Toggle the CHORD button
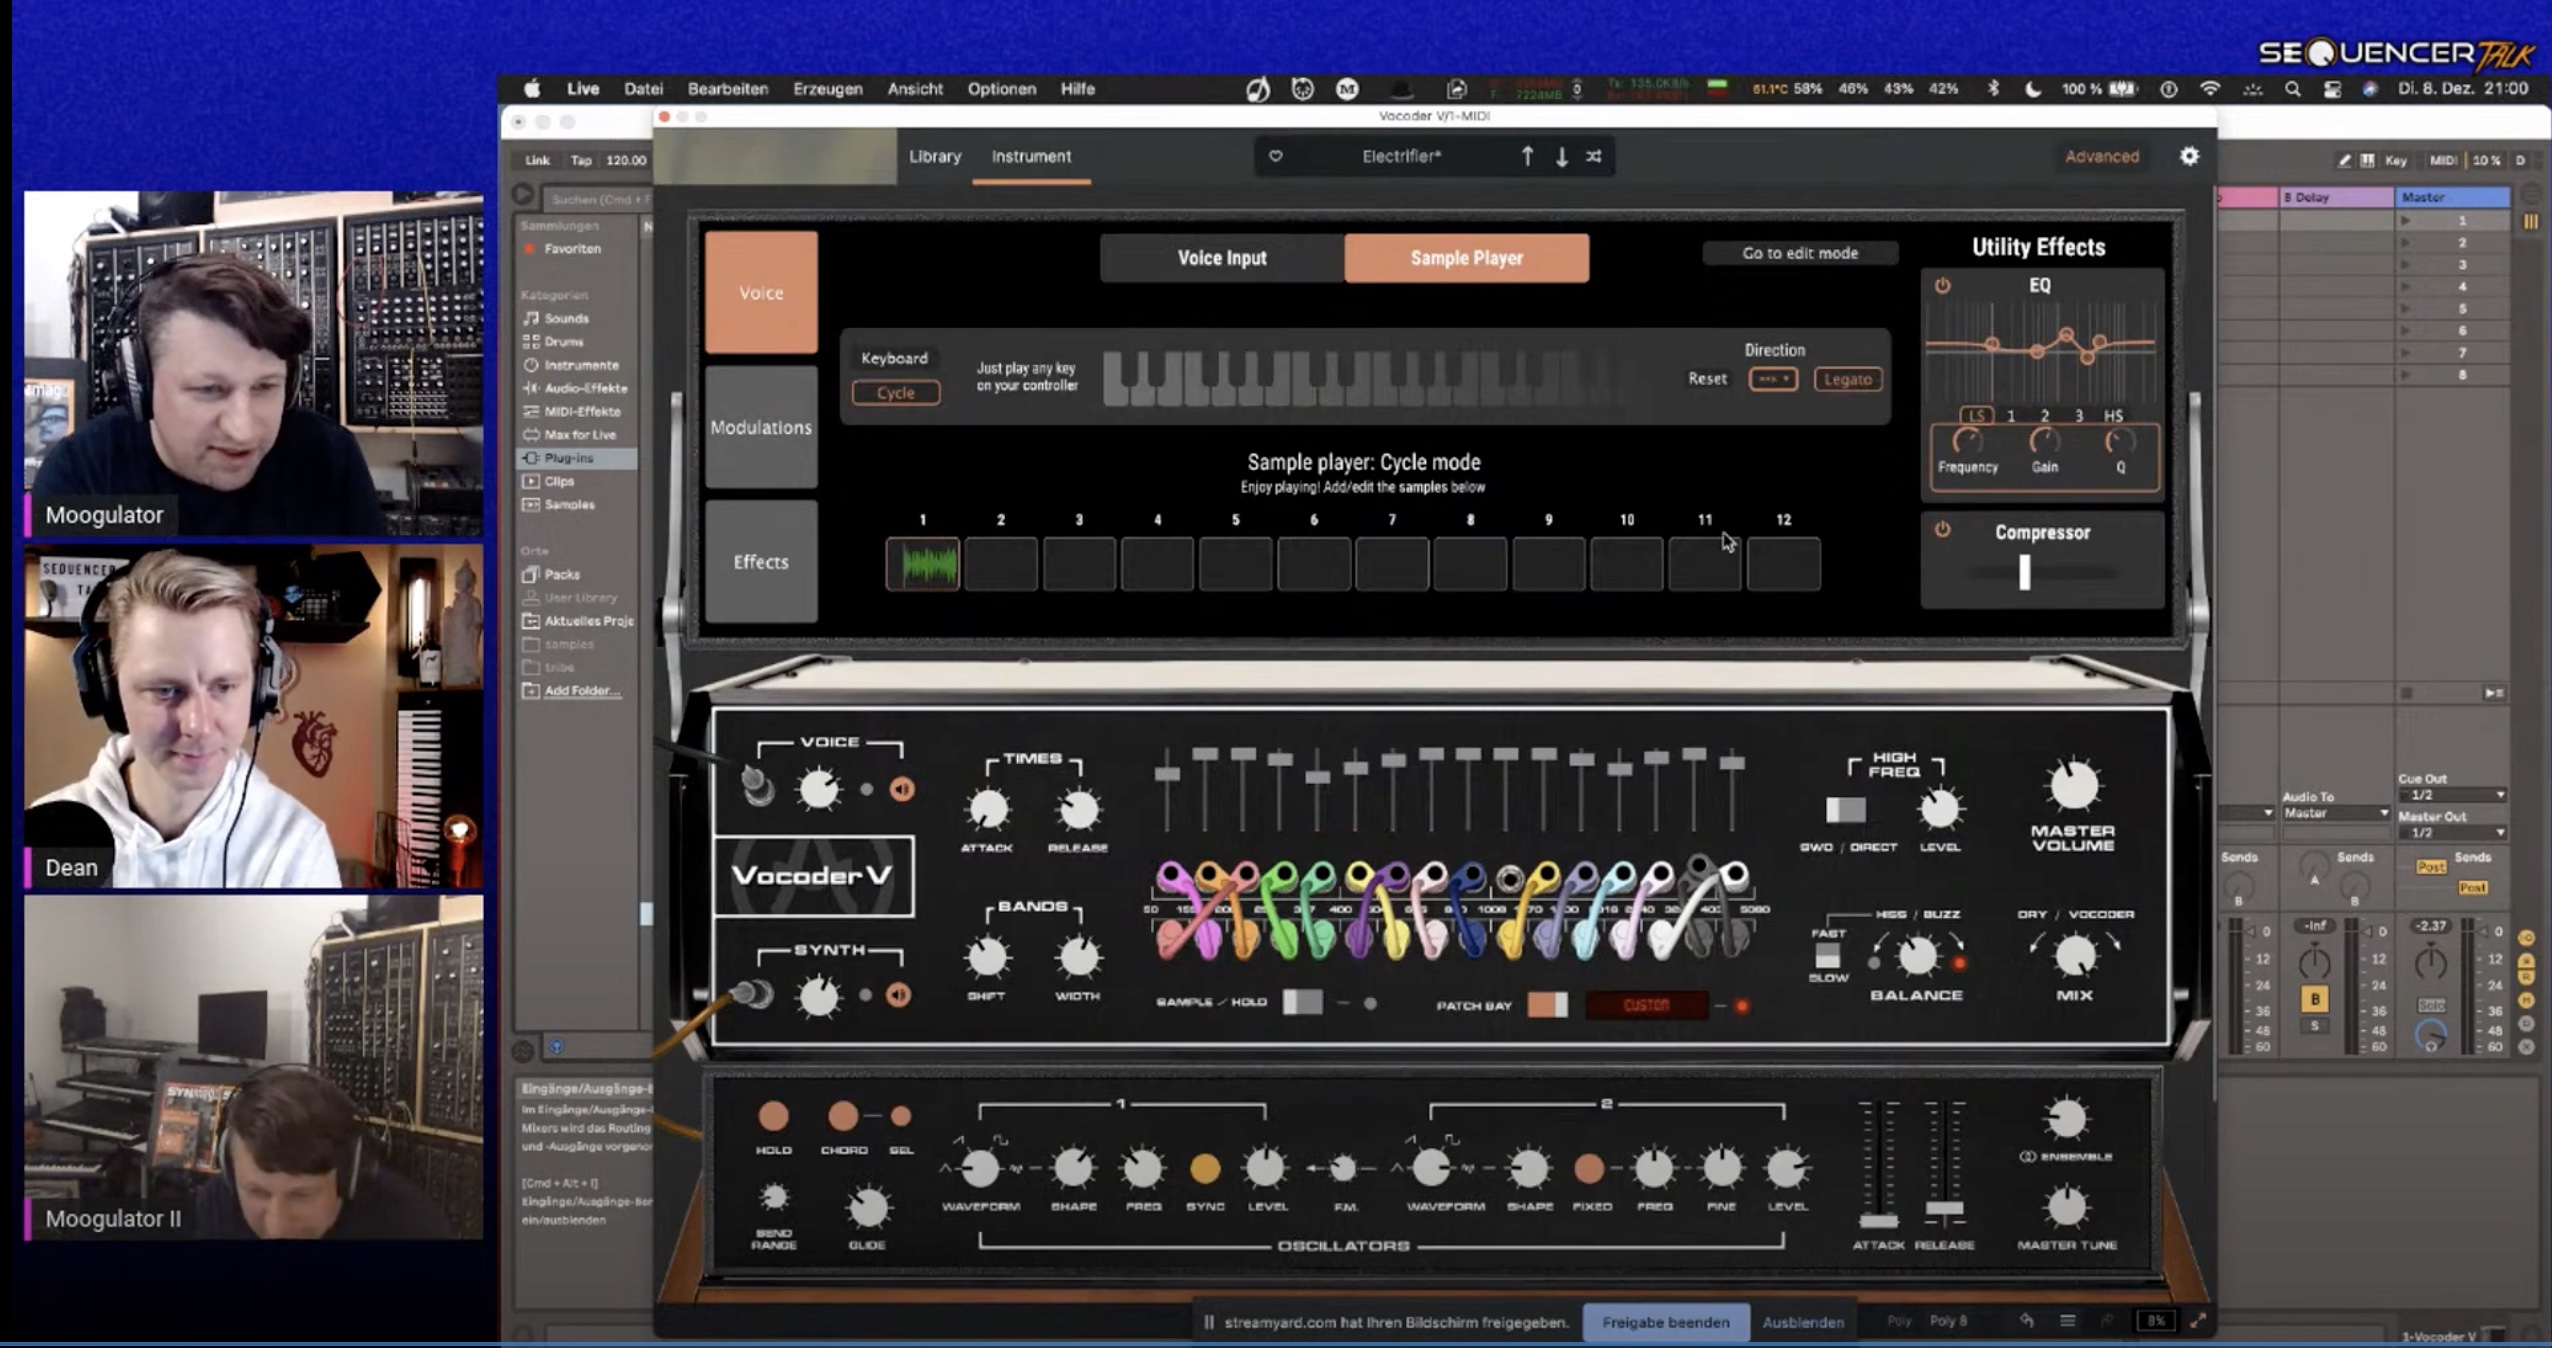The image size is (2552, 1348). (x=843, y=1115)
